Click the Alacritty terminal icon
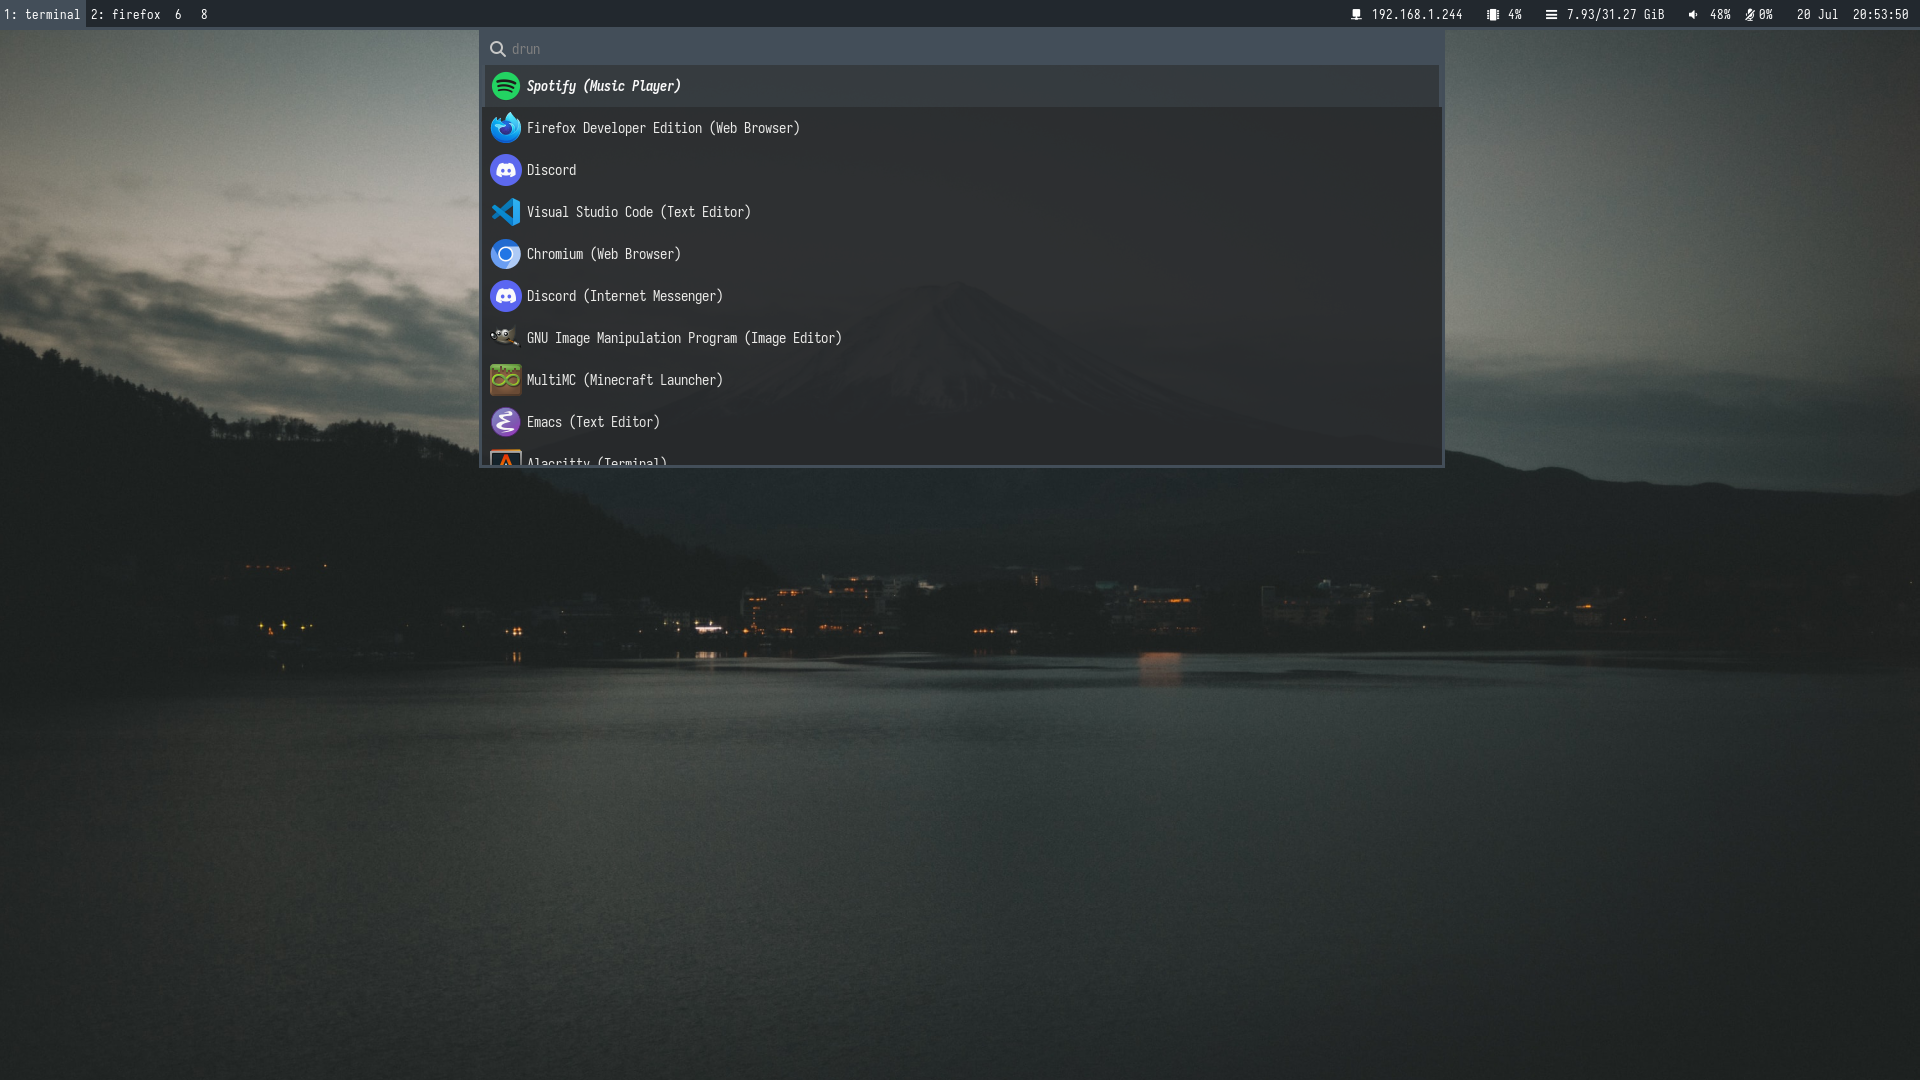This screenshot has height=1080, width=1920. pos(505,460)
